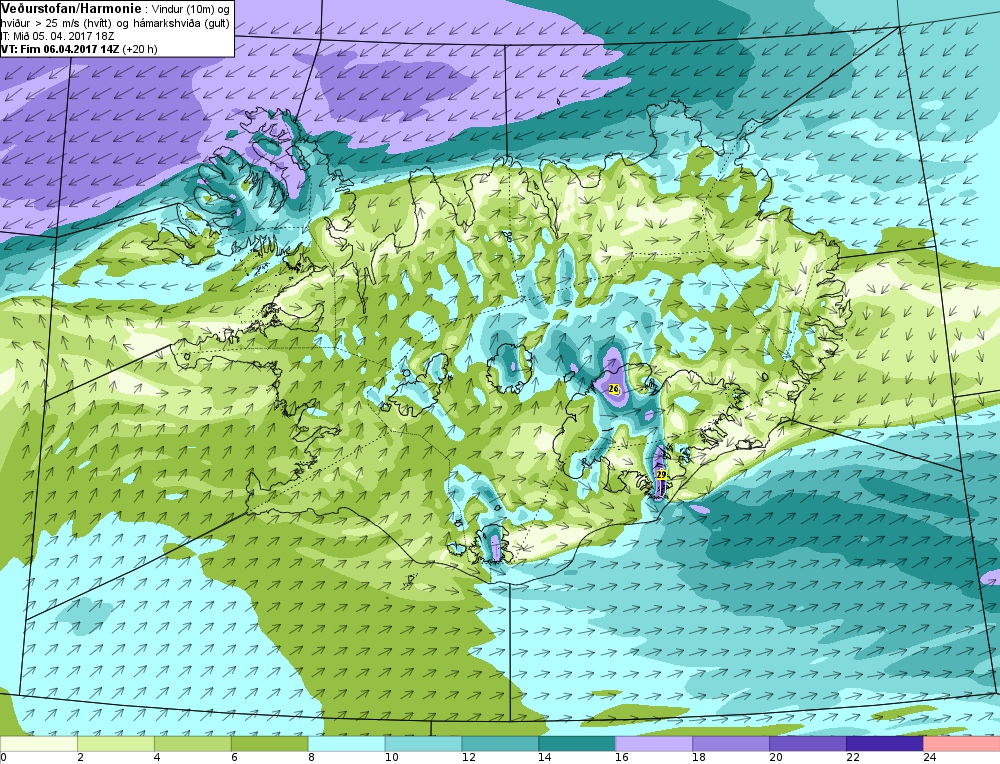1000x764 pixels.
Task: Click the 'Vindur (10m) og' caption text
Action: (x=191, y=10)
